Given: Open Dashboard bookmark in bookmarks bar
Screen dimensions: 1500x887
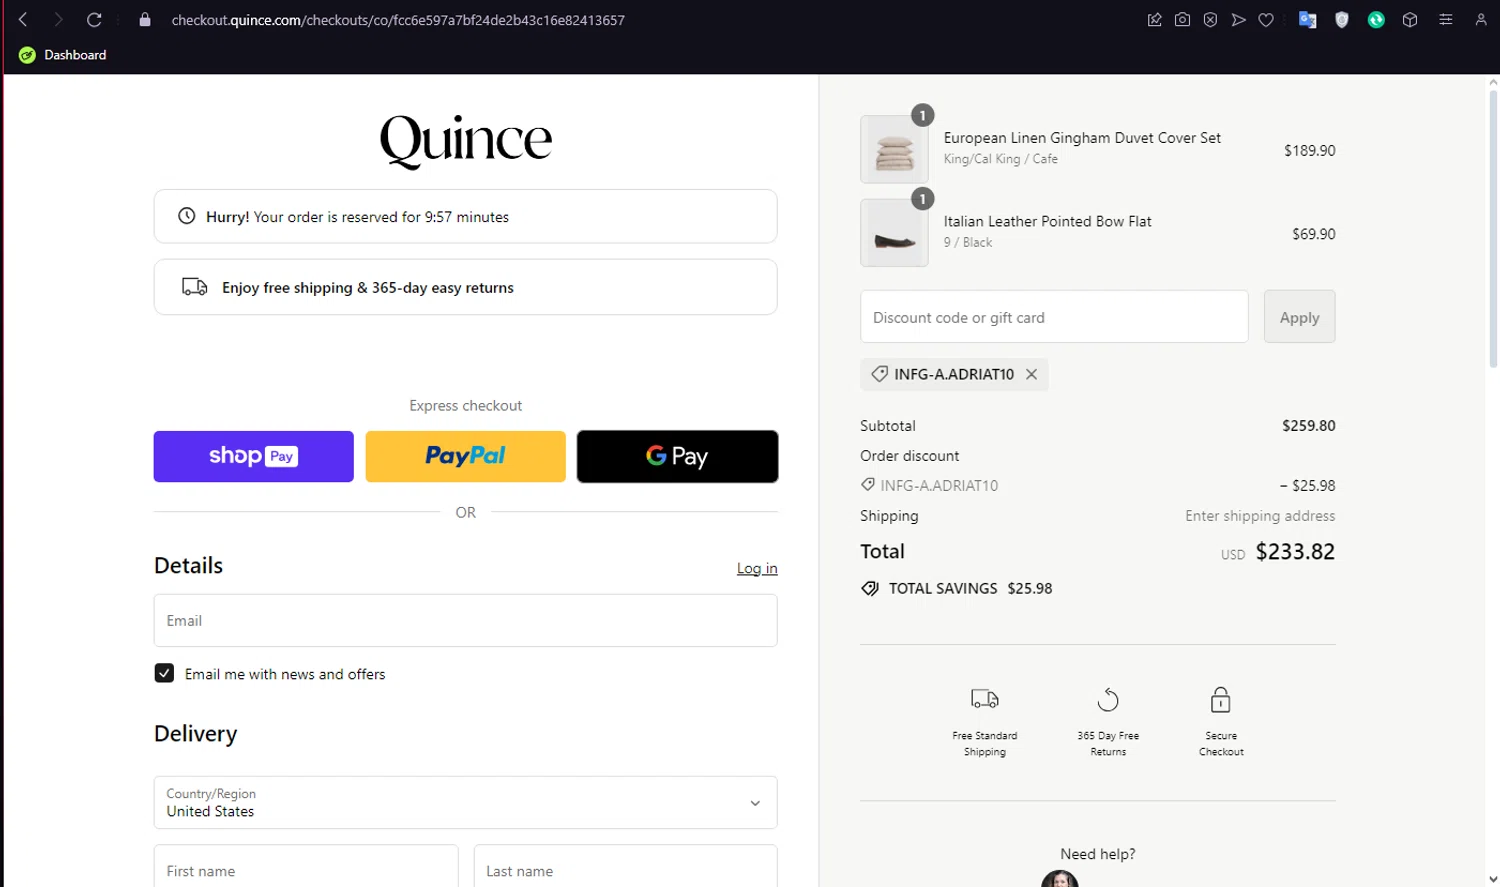Looking at the screenshot, I should [x=62, y=55].
